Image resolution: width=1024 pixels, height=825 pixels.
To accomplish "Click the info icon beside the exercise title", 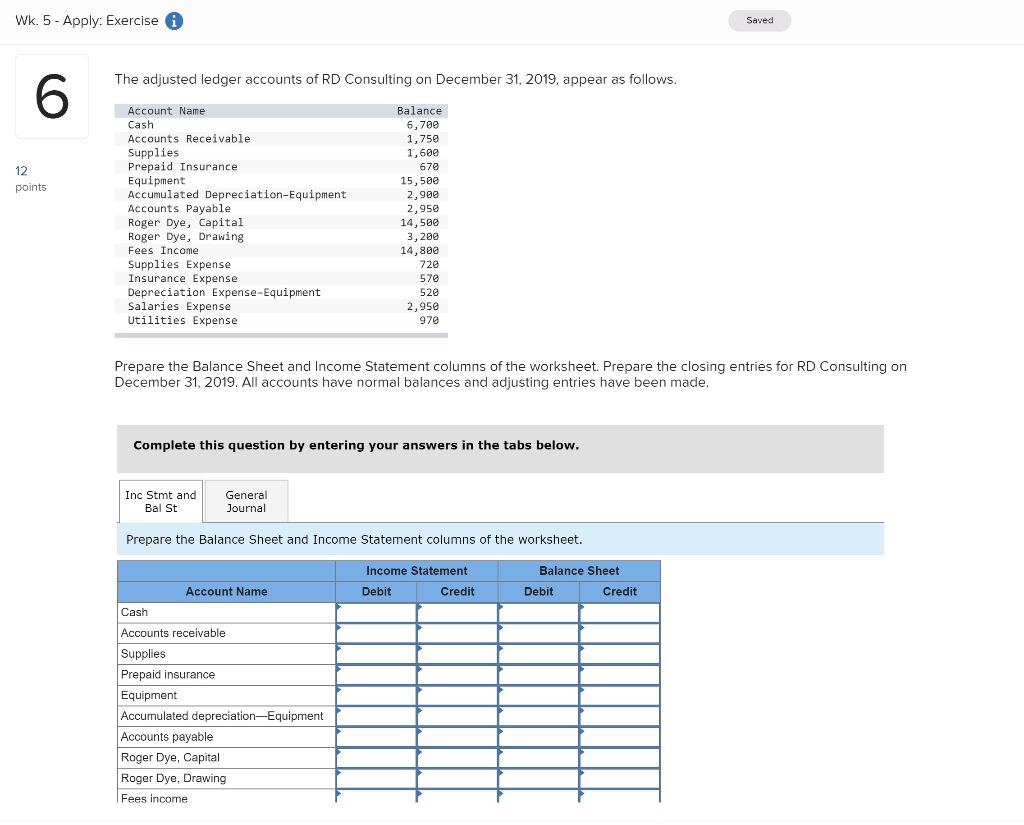I will (x=174, y=20).
